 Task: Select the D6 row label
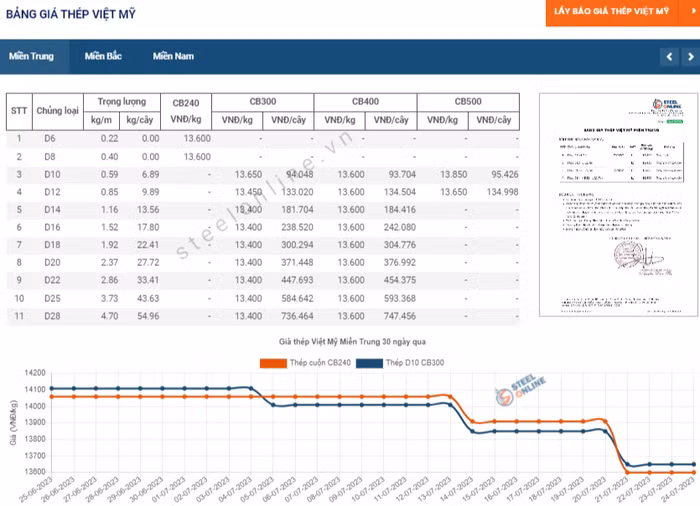[x=50, y=139]
